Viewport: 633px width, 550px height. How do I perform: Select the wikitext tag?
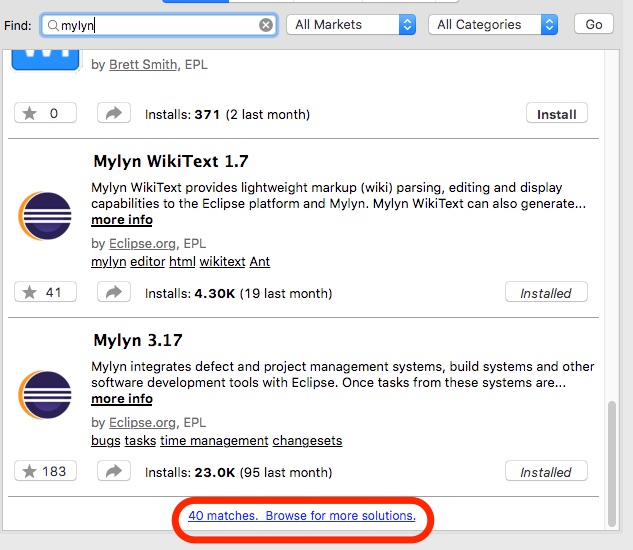[x=222, y=262]
